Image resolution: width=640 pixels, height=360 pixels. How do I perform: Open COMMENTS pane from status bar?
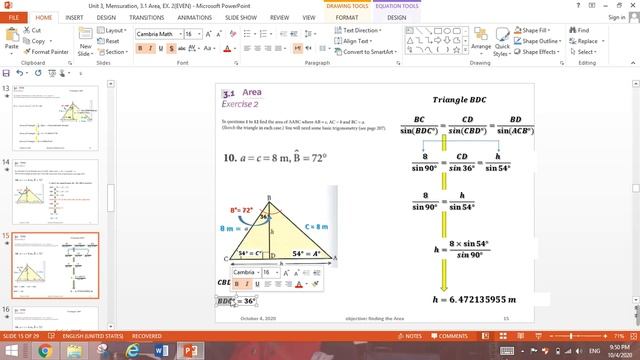(x=449, y=336)
